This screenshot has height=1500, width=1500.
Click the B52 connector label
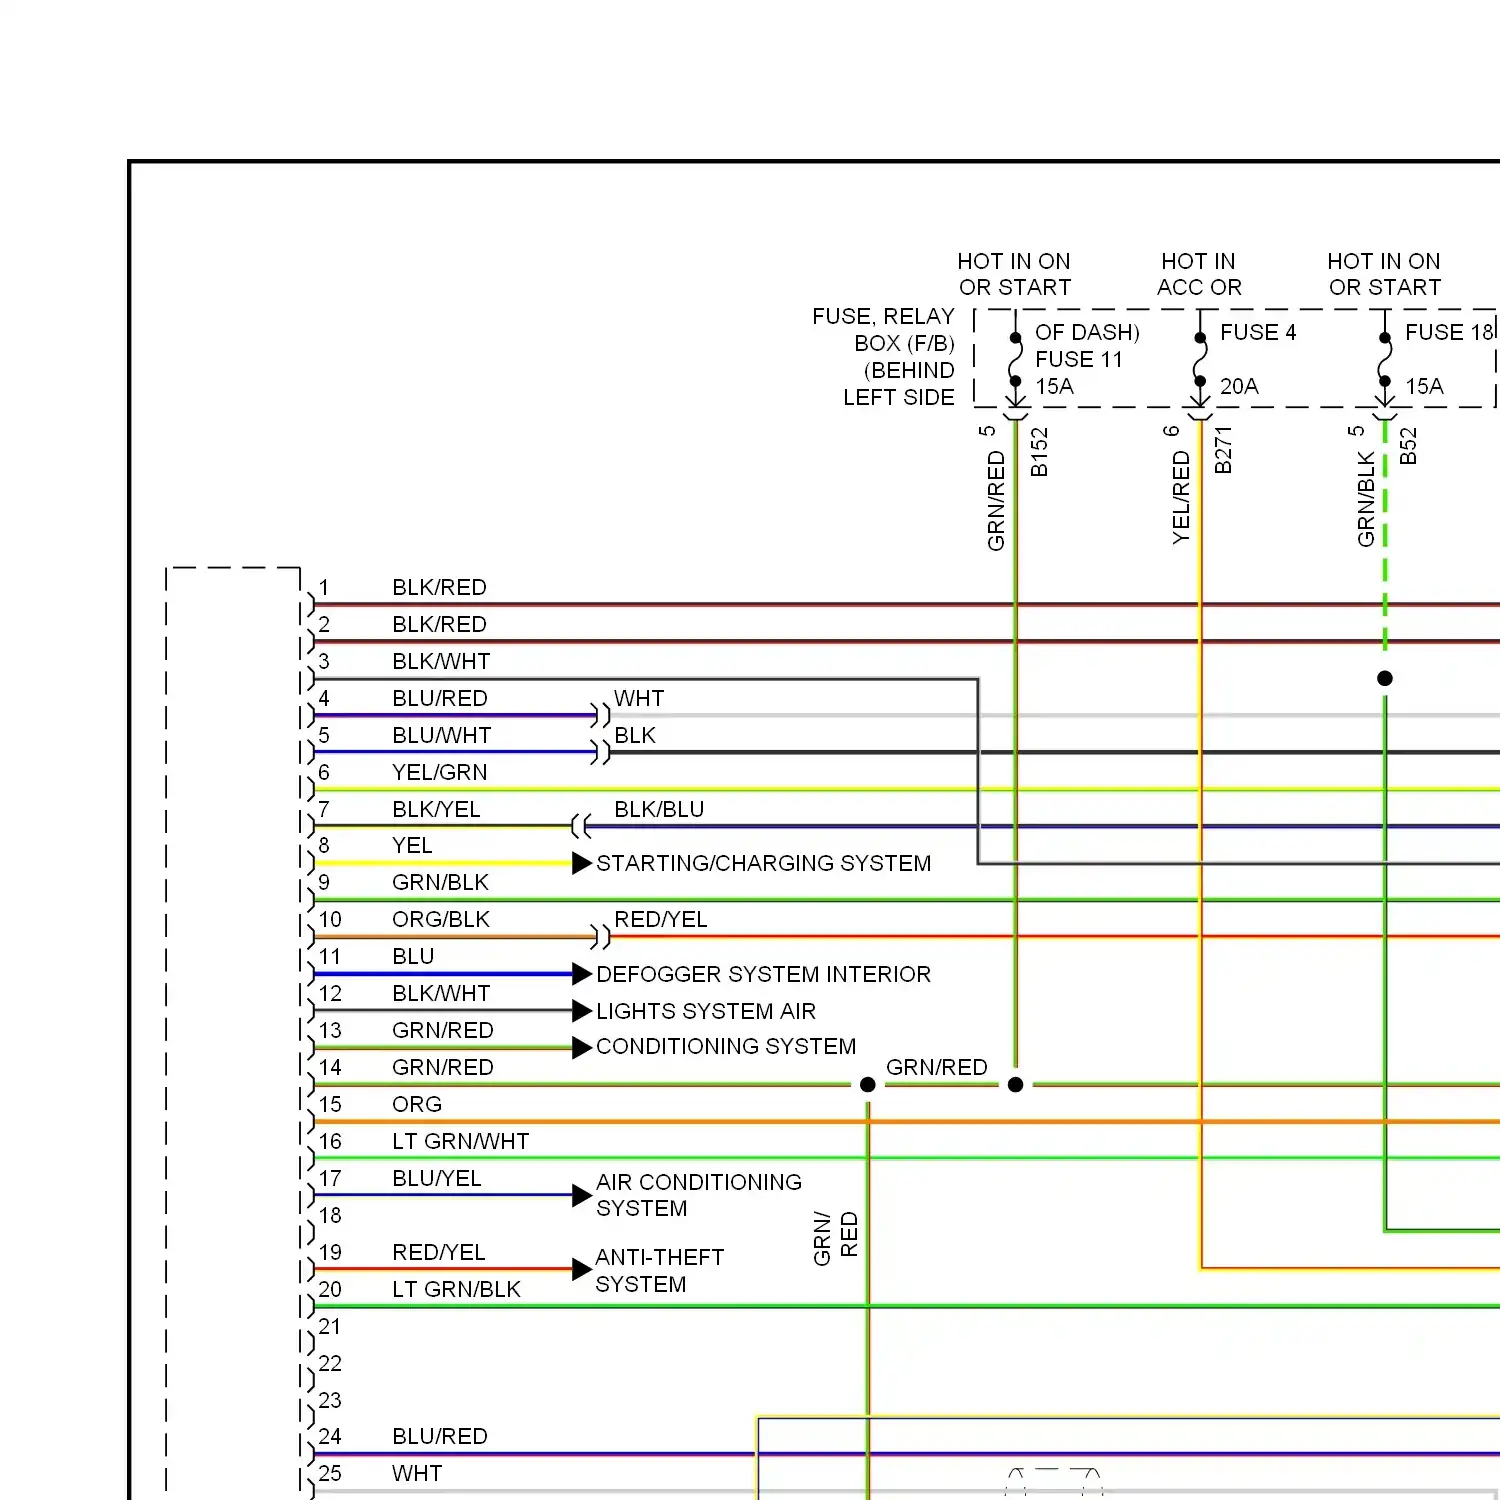1408,446
